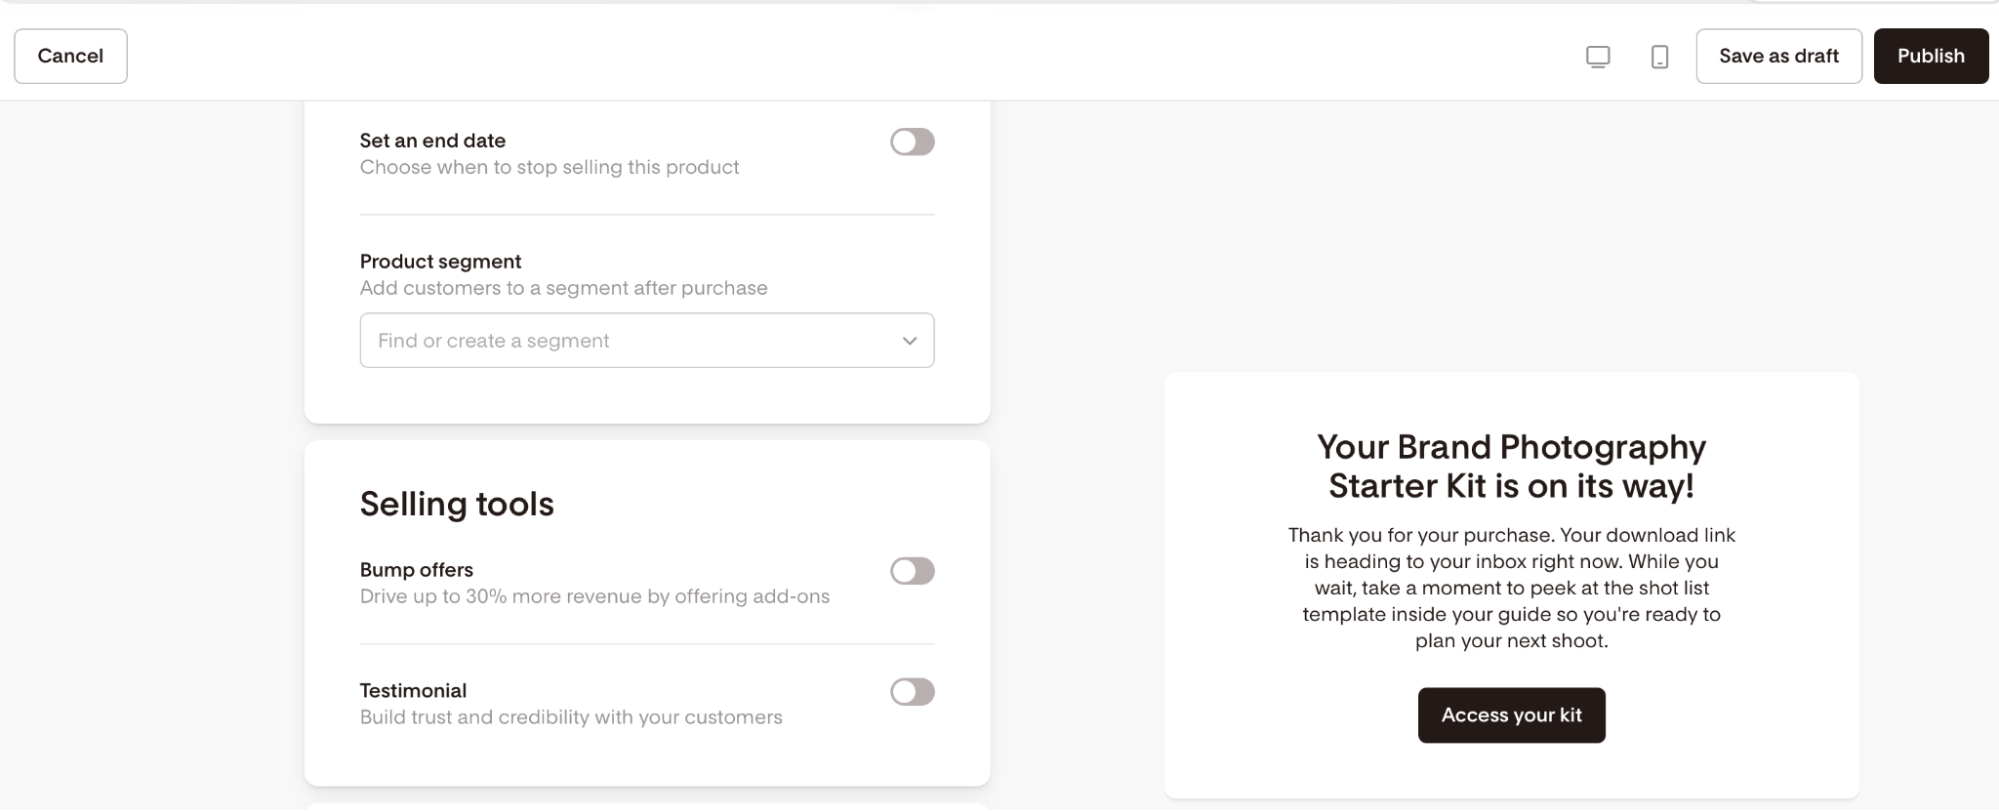
Task: Expand the segment dropdown chevron
Action: [909, 341]
